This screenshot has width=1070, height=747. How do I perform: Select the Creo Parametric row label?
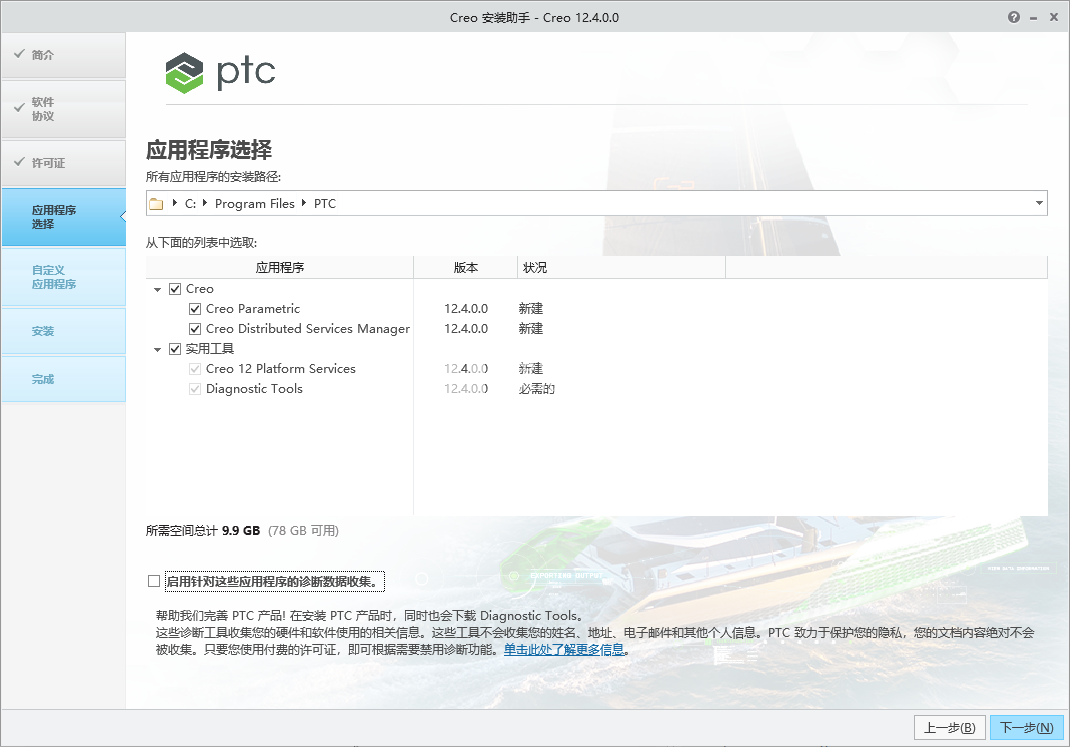tap(252, 309)
